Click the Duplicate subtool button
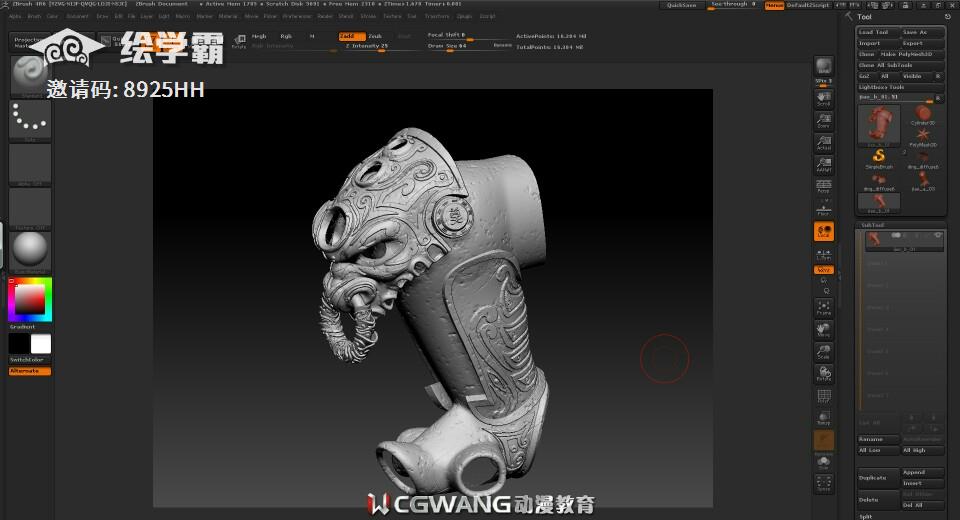The image size is (960, 520). [x=878, y=478]
